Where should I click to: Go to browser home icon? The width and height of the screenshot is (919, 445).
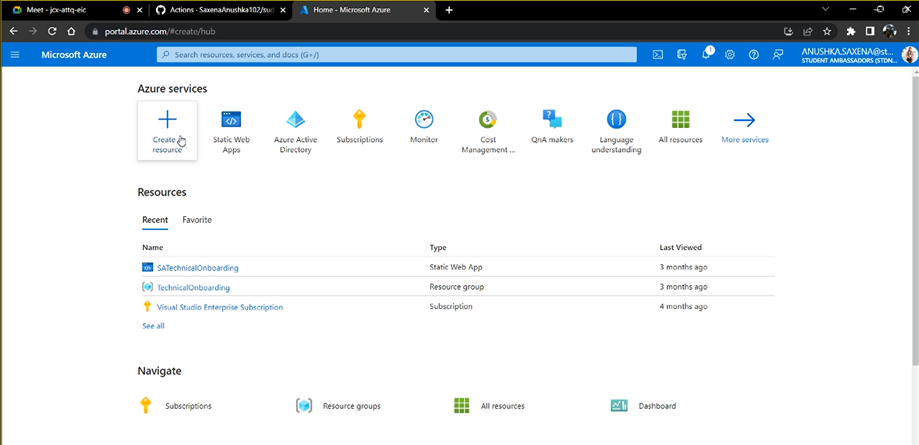[x=70, y=31]
